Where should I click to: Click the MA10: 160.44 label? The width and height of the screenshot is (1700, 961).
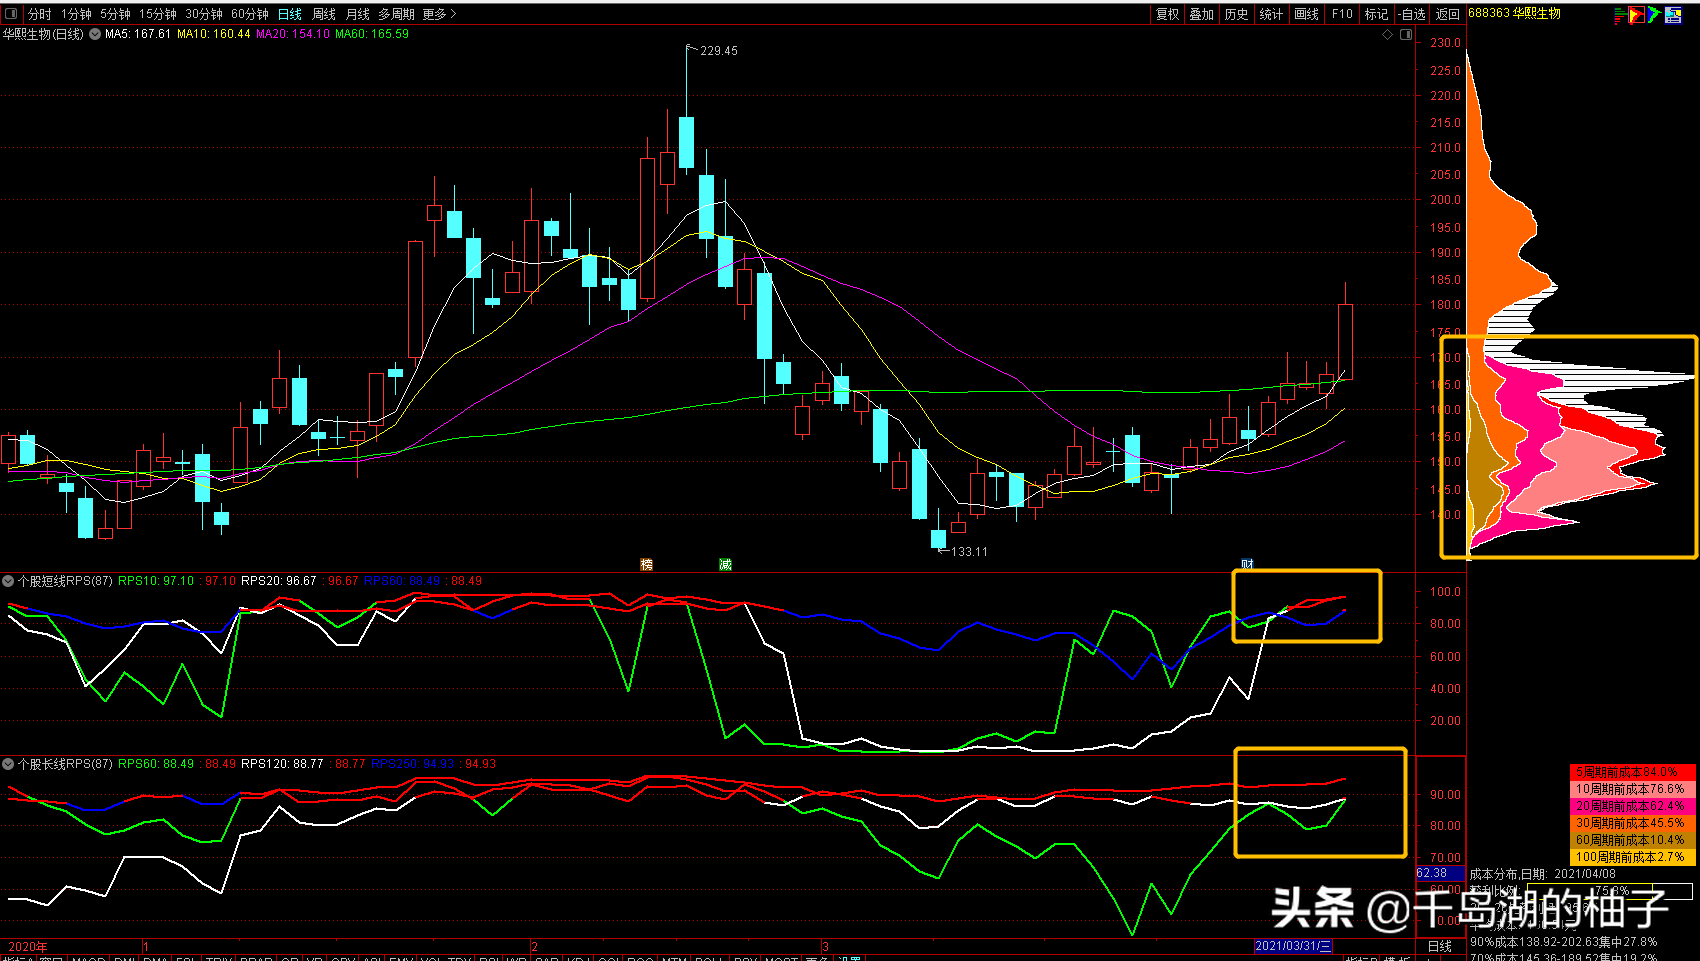214,34
